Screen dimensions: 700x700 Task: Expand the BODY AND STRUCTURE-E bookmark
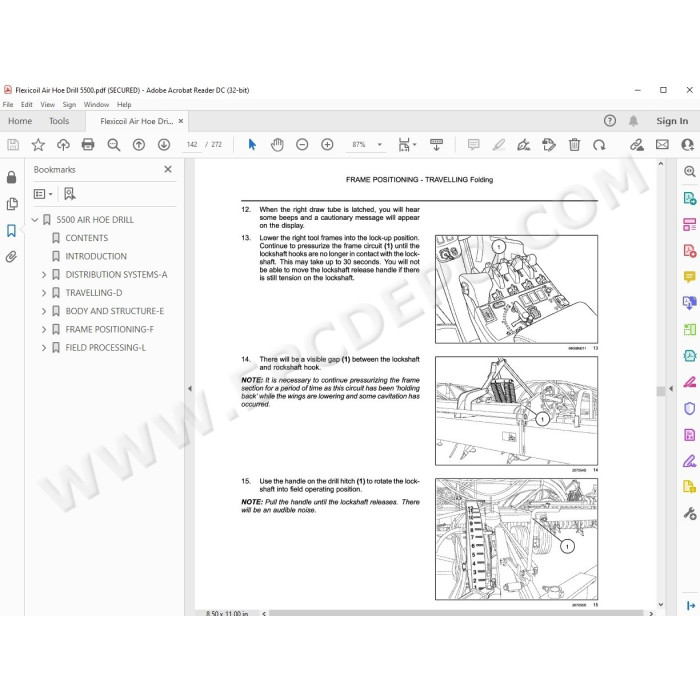pyautogui.click(x=44, y=311)
